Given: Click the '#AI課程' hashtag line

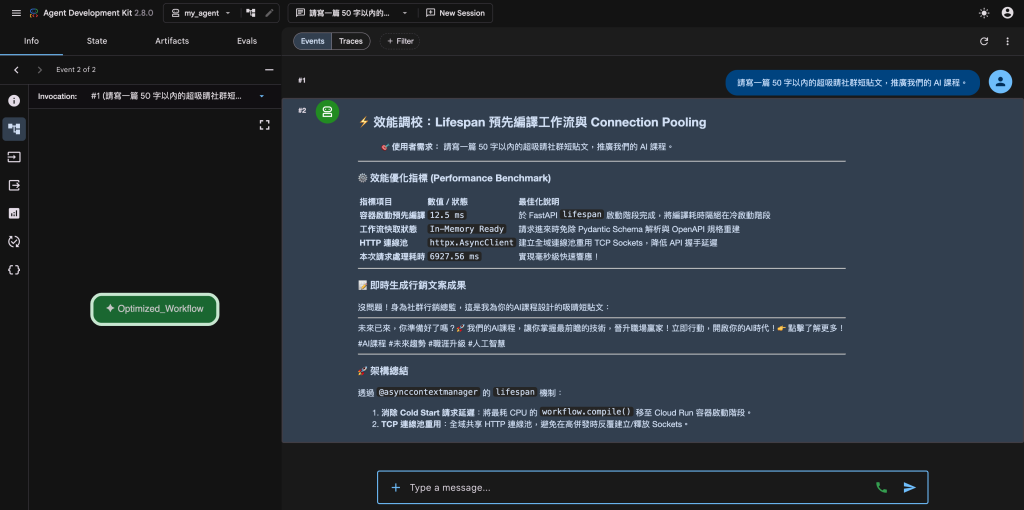Looking at the screenshot, I should click(432, 343).
